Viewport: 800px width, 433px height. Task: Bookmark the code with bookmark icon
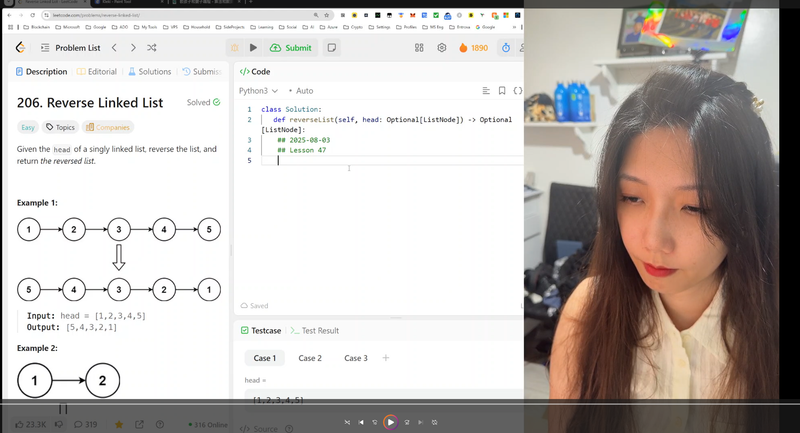(502, 90)
